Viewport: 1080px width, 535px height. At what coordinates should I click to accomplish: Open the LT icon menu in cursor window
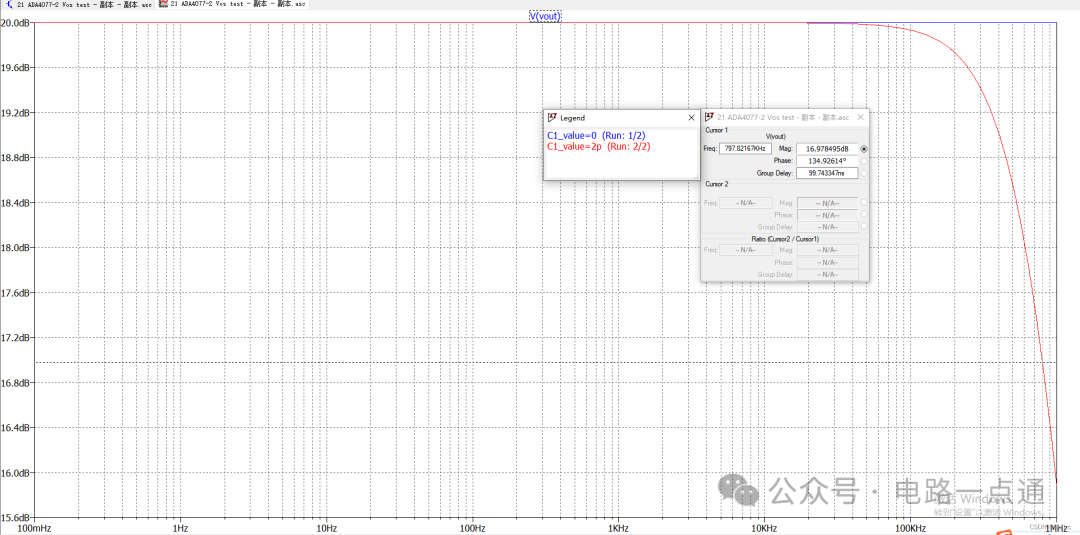709,117
